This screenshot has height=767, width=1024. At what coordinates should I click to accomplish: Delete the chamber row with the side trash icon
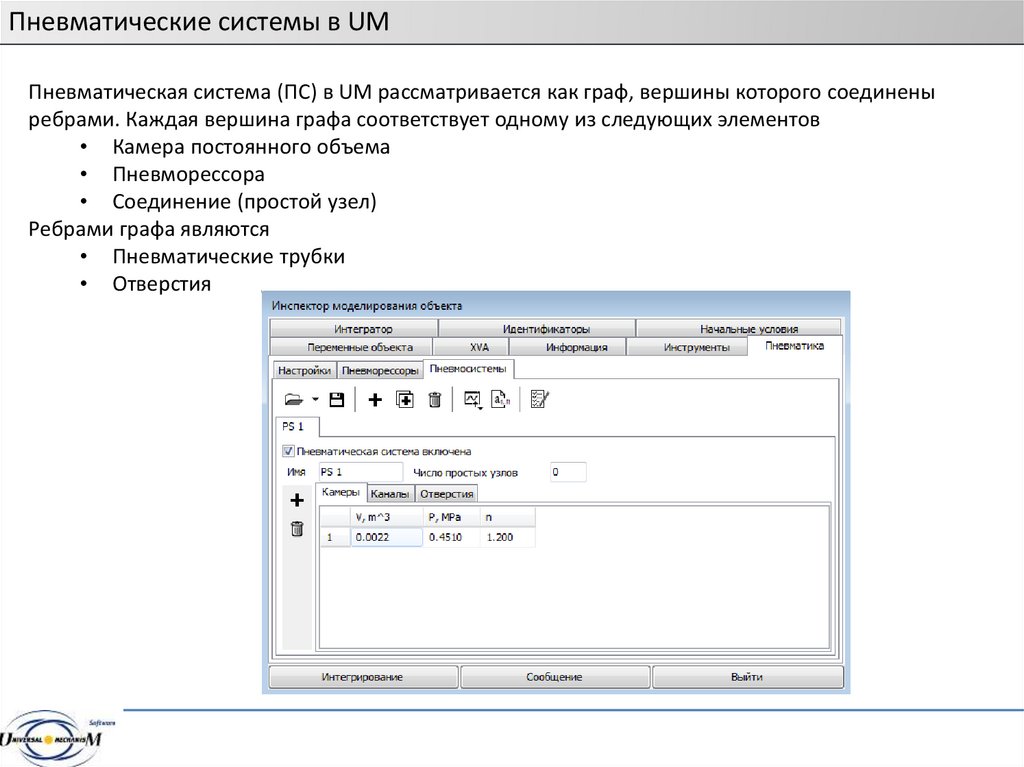(x=297, y=529)
